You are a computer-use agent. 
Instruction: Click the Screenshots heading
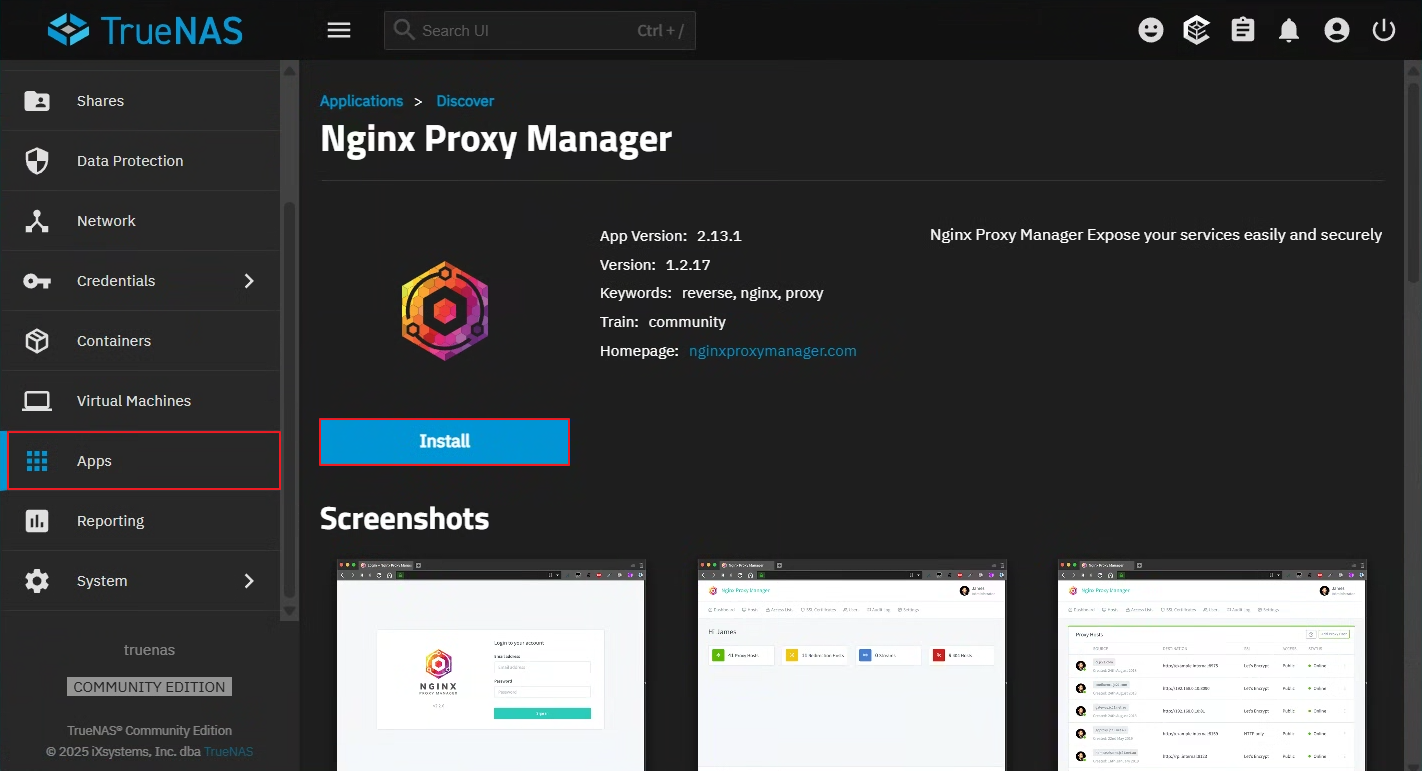[x=405, y=519]
